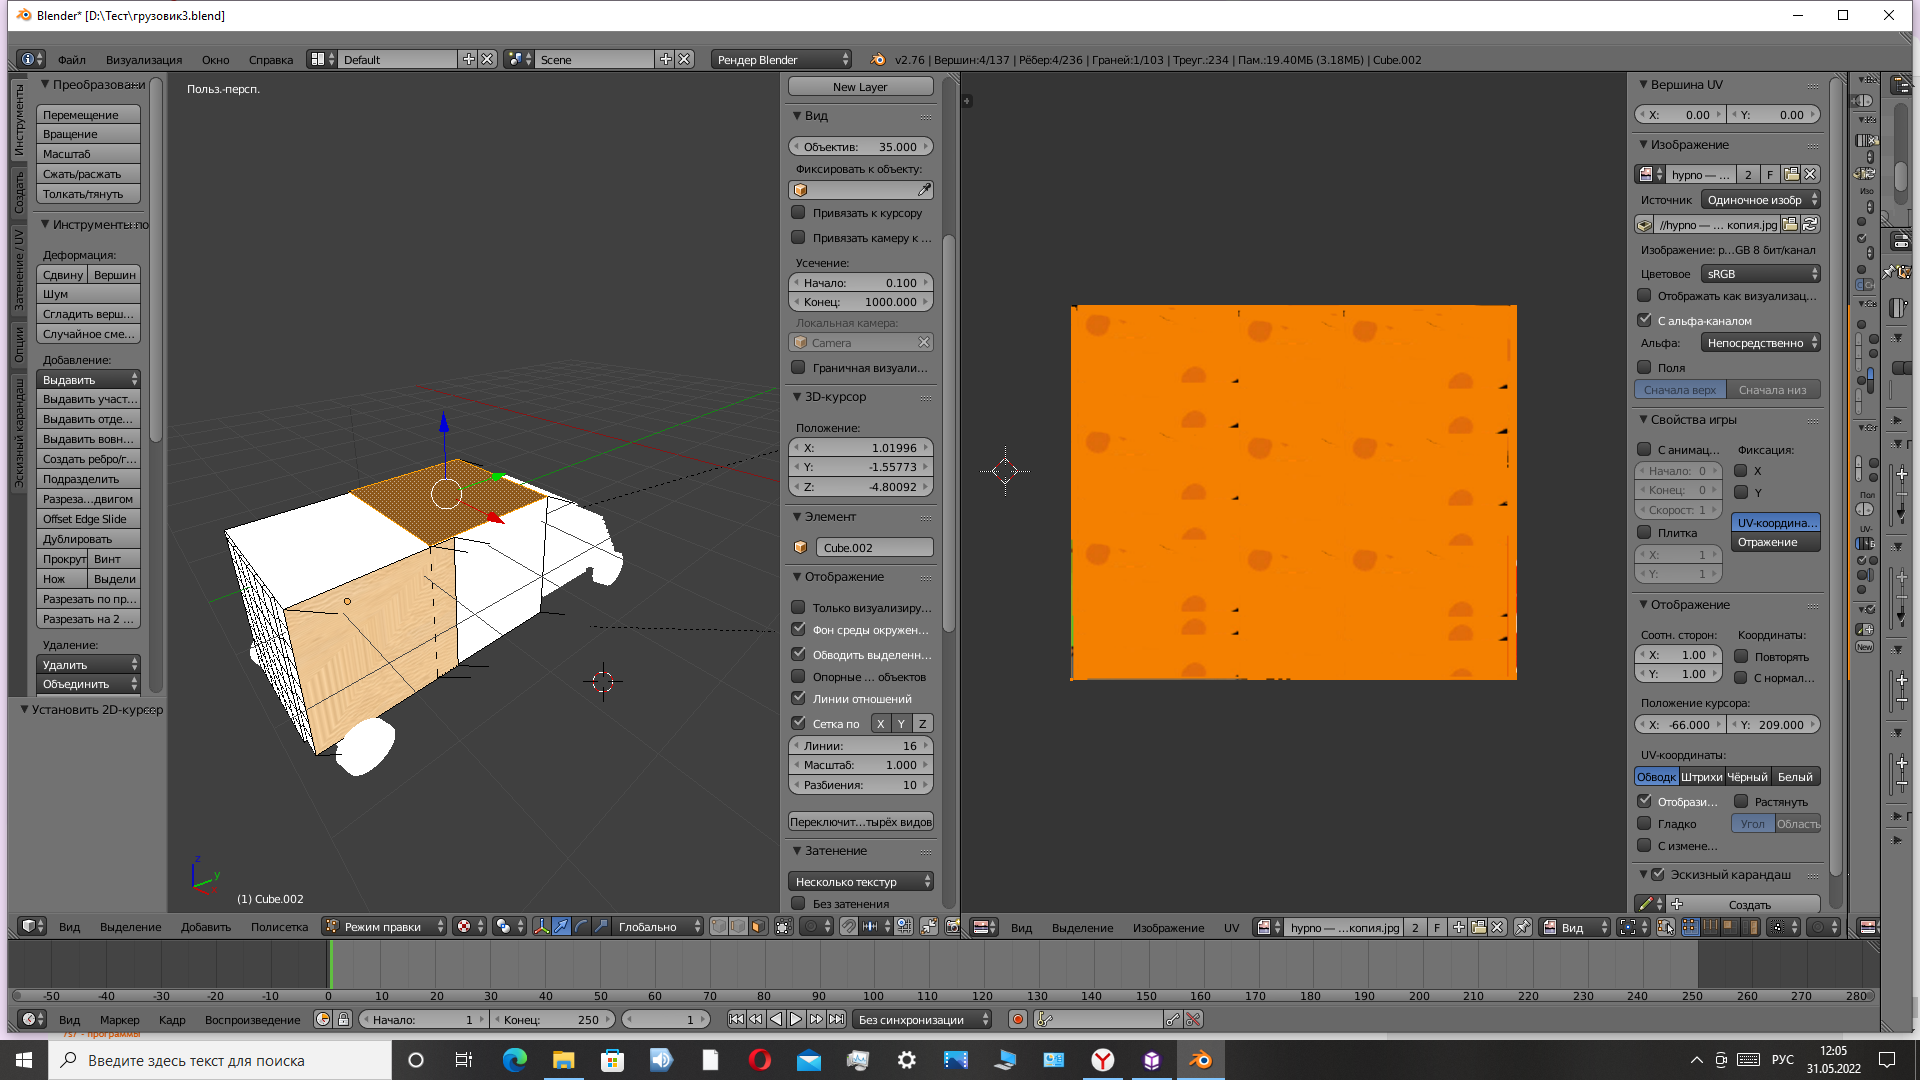Open the Blender taskbar icon

point(1201,1060)
